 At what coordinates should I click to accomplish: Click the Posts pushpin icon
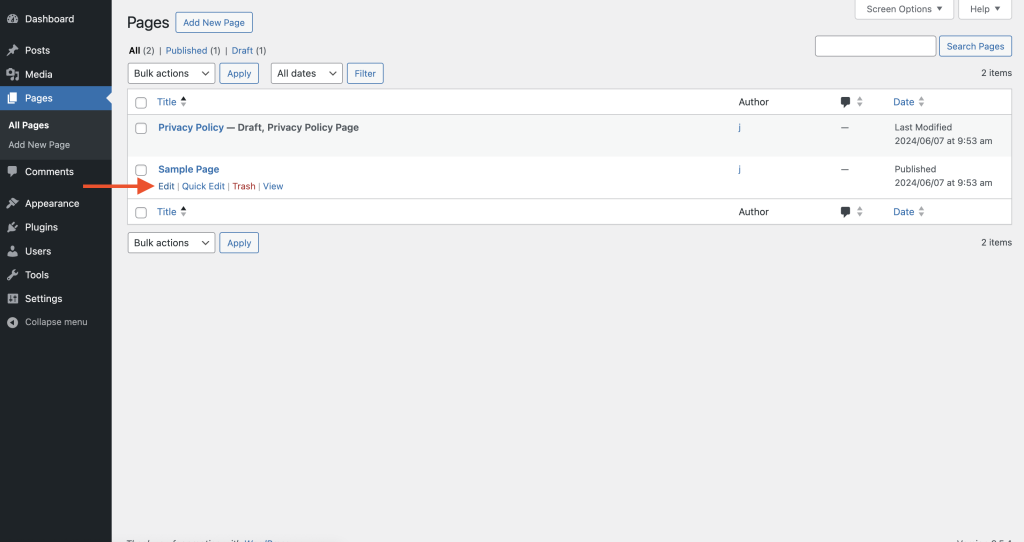(x=12, y=50)
